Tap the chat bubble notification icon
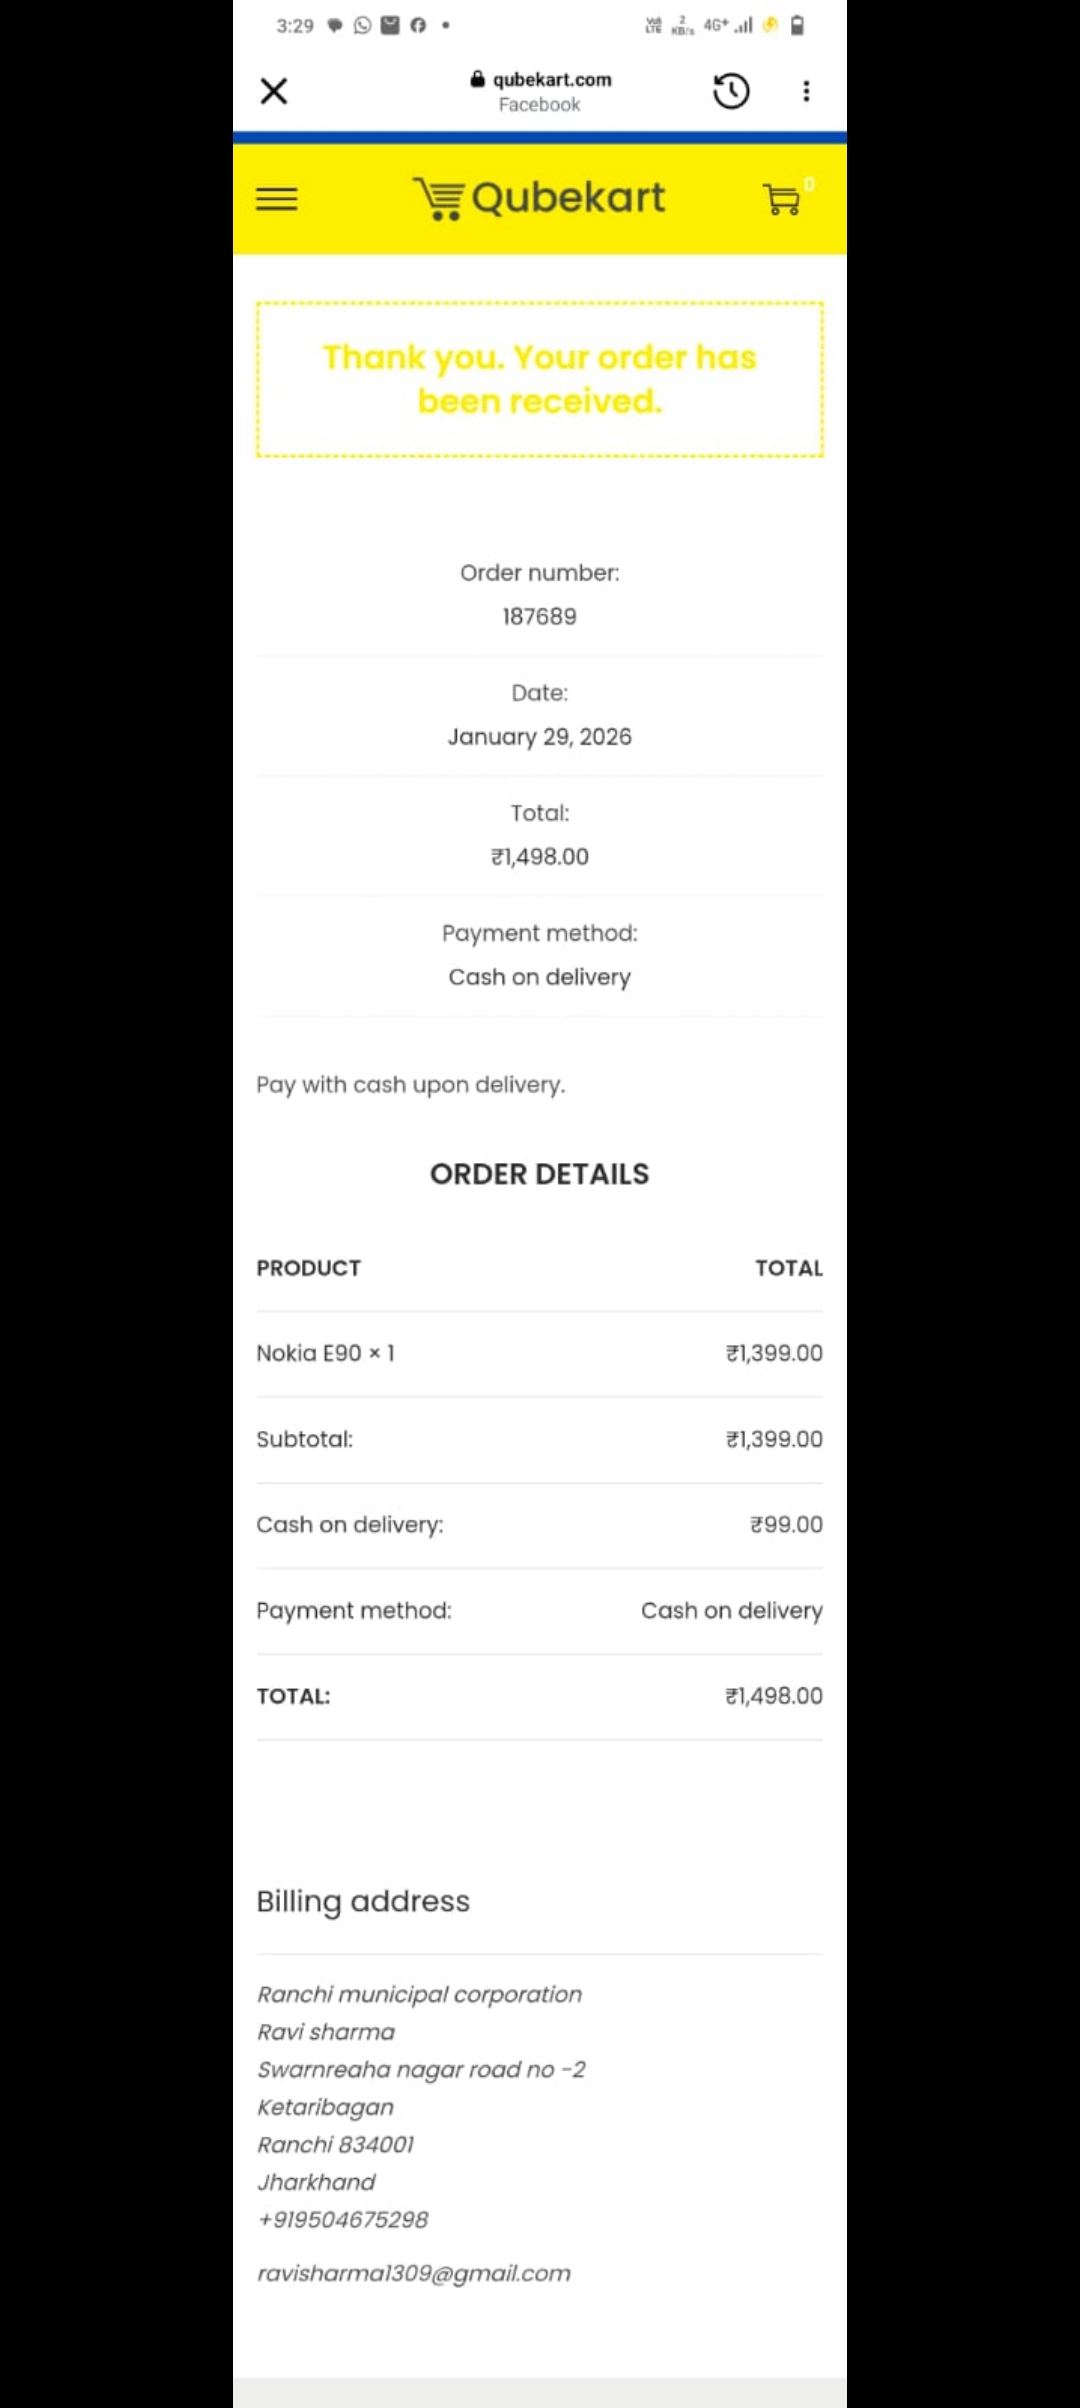This screenshot has height=2408, width=1080. pyautogui.click(x=335, y=25)
